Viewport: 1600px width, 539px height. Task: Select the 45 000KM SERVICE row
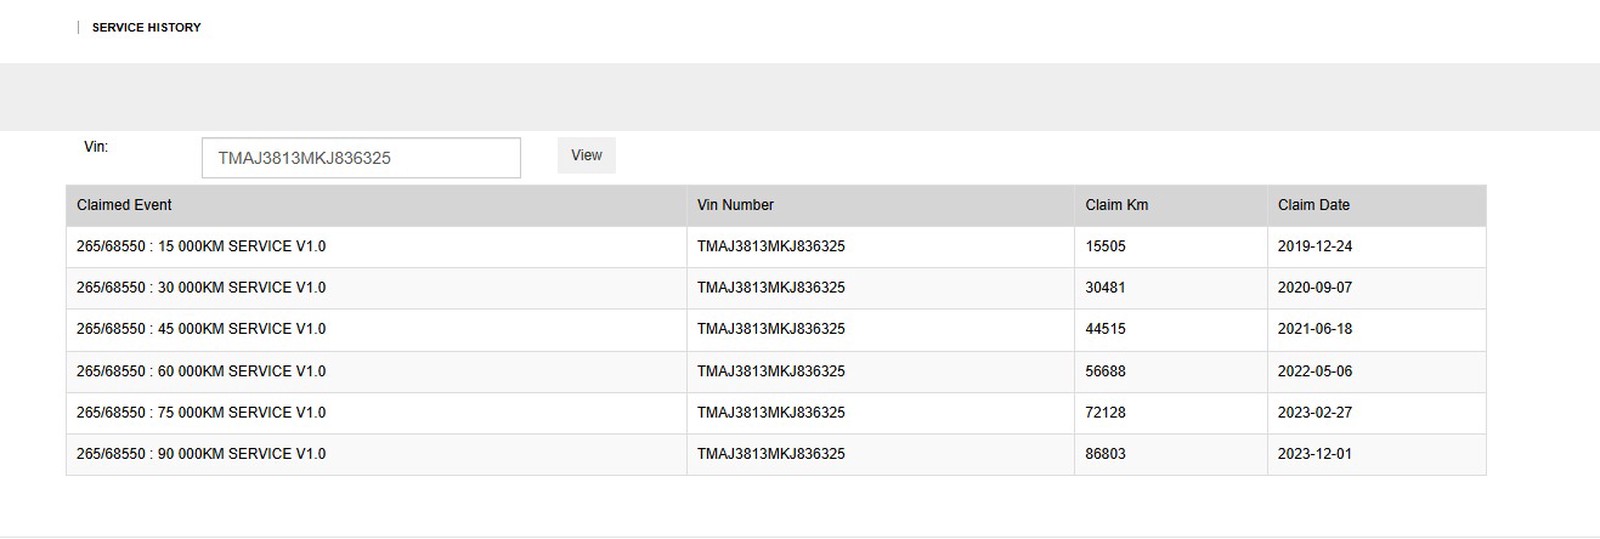point(201,329)
